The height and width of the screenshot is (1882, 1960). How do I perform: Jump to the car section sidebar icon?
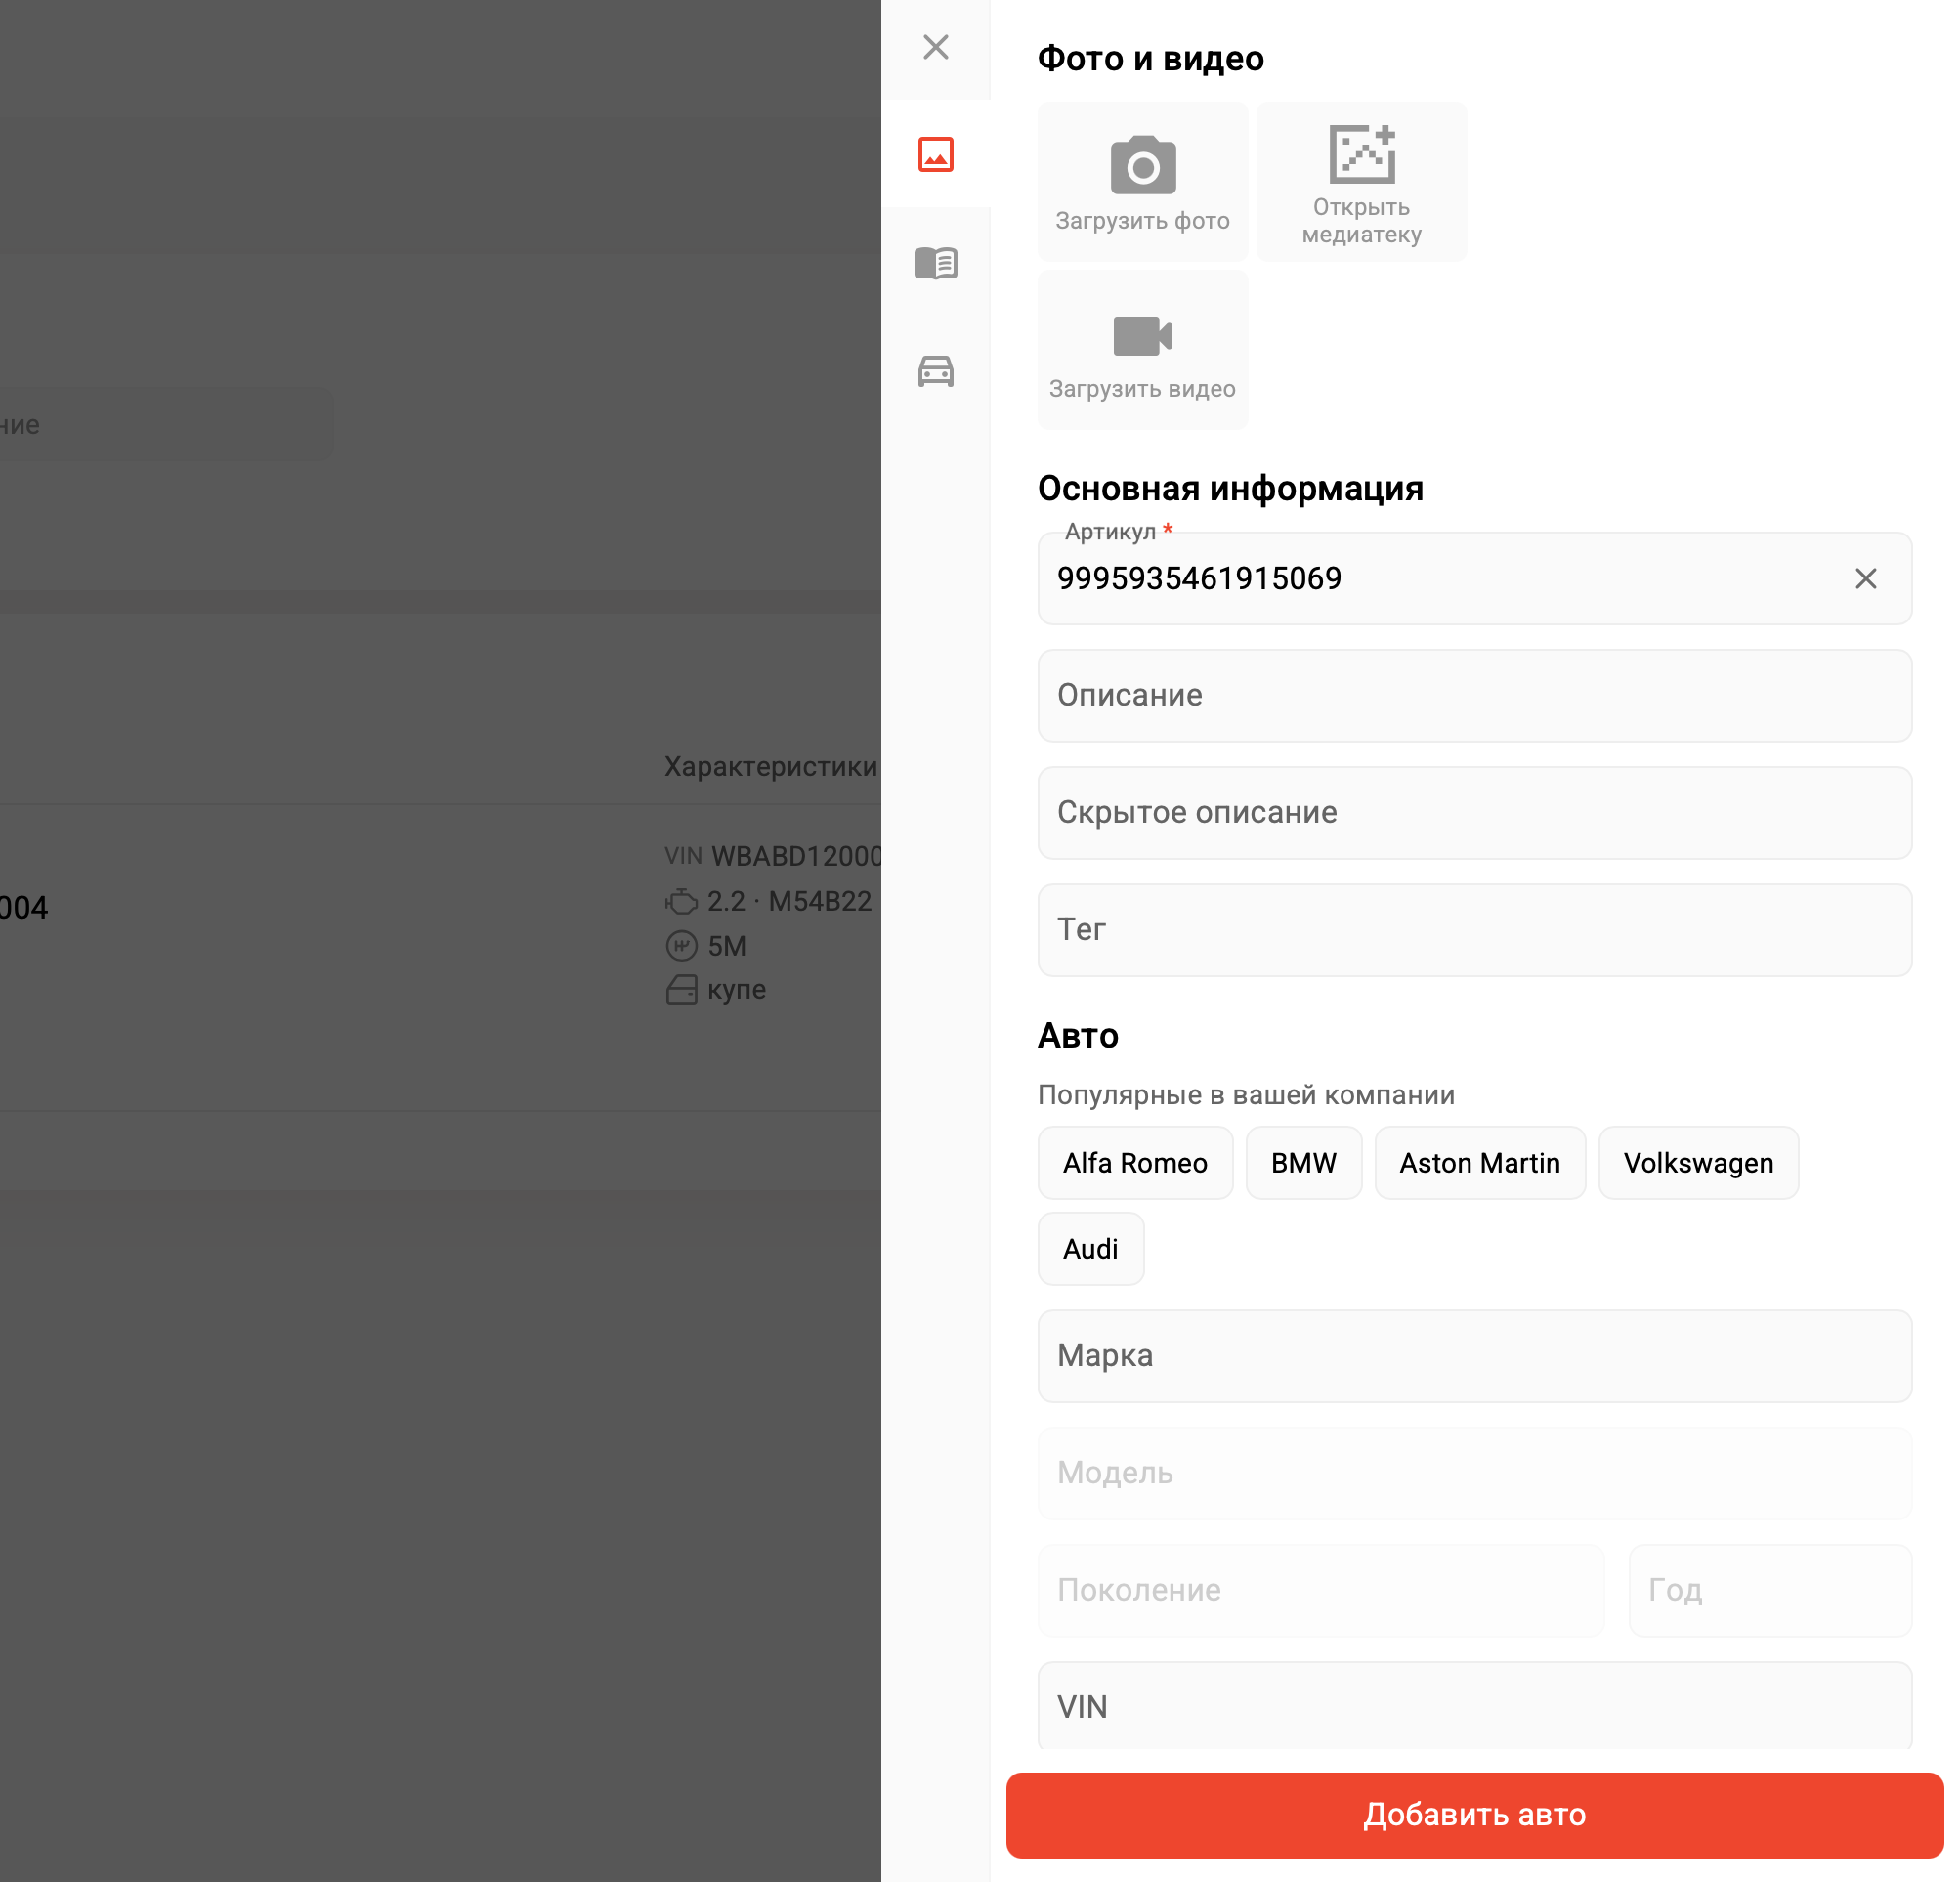(935, 371)
